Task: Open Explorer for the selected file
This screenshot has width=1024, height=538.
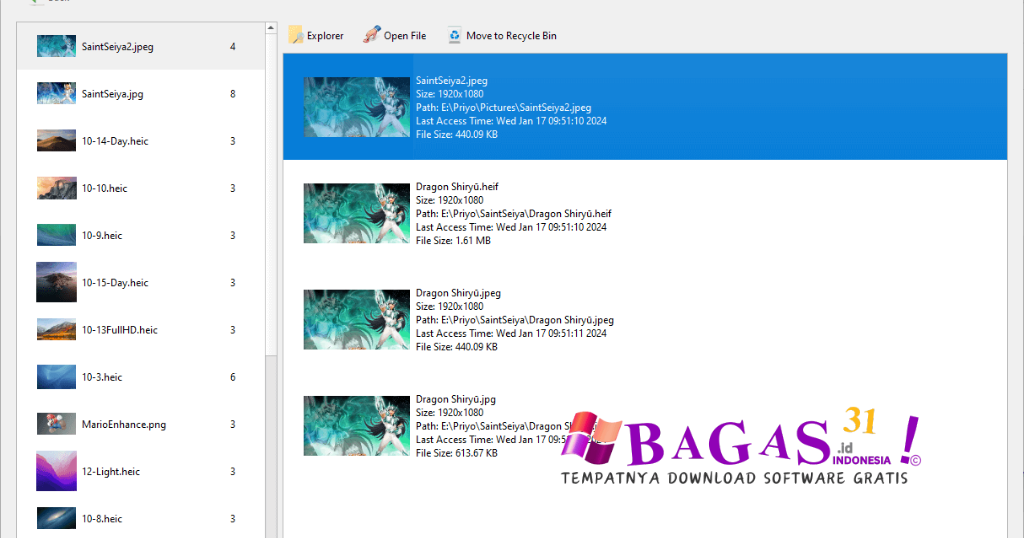Action: tap(316, 35)
